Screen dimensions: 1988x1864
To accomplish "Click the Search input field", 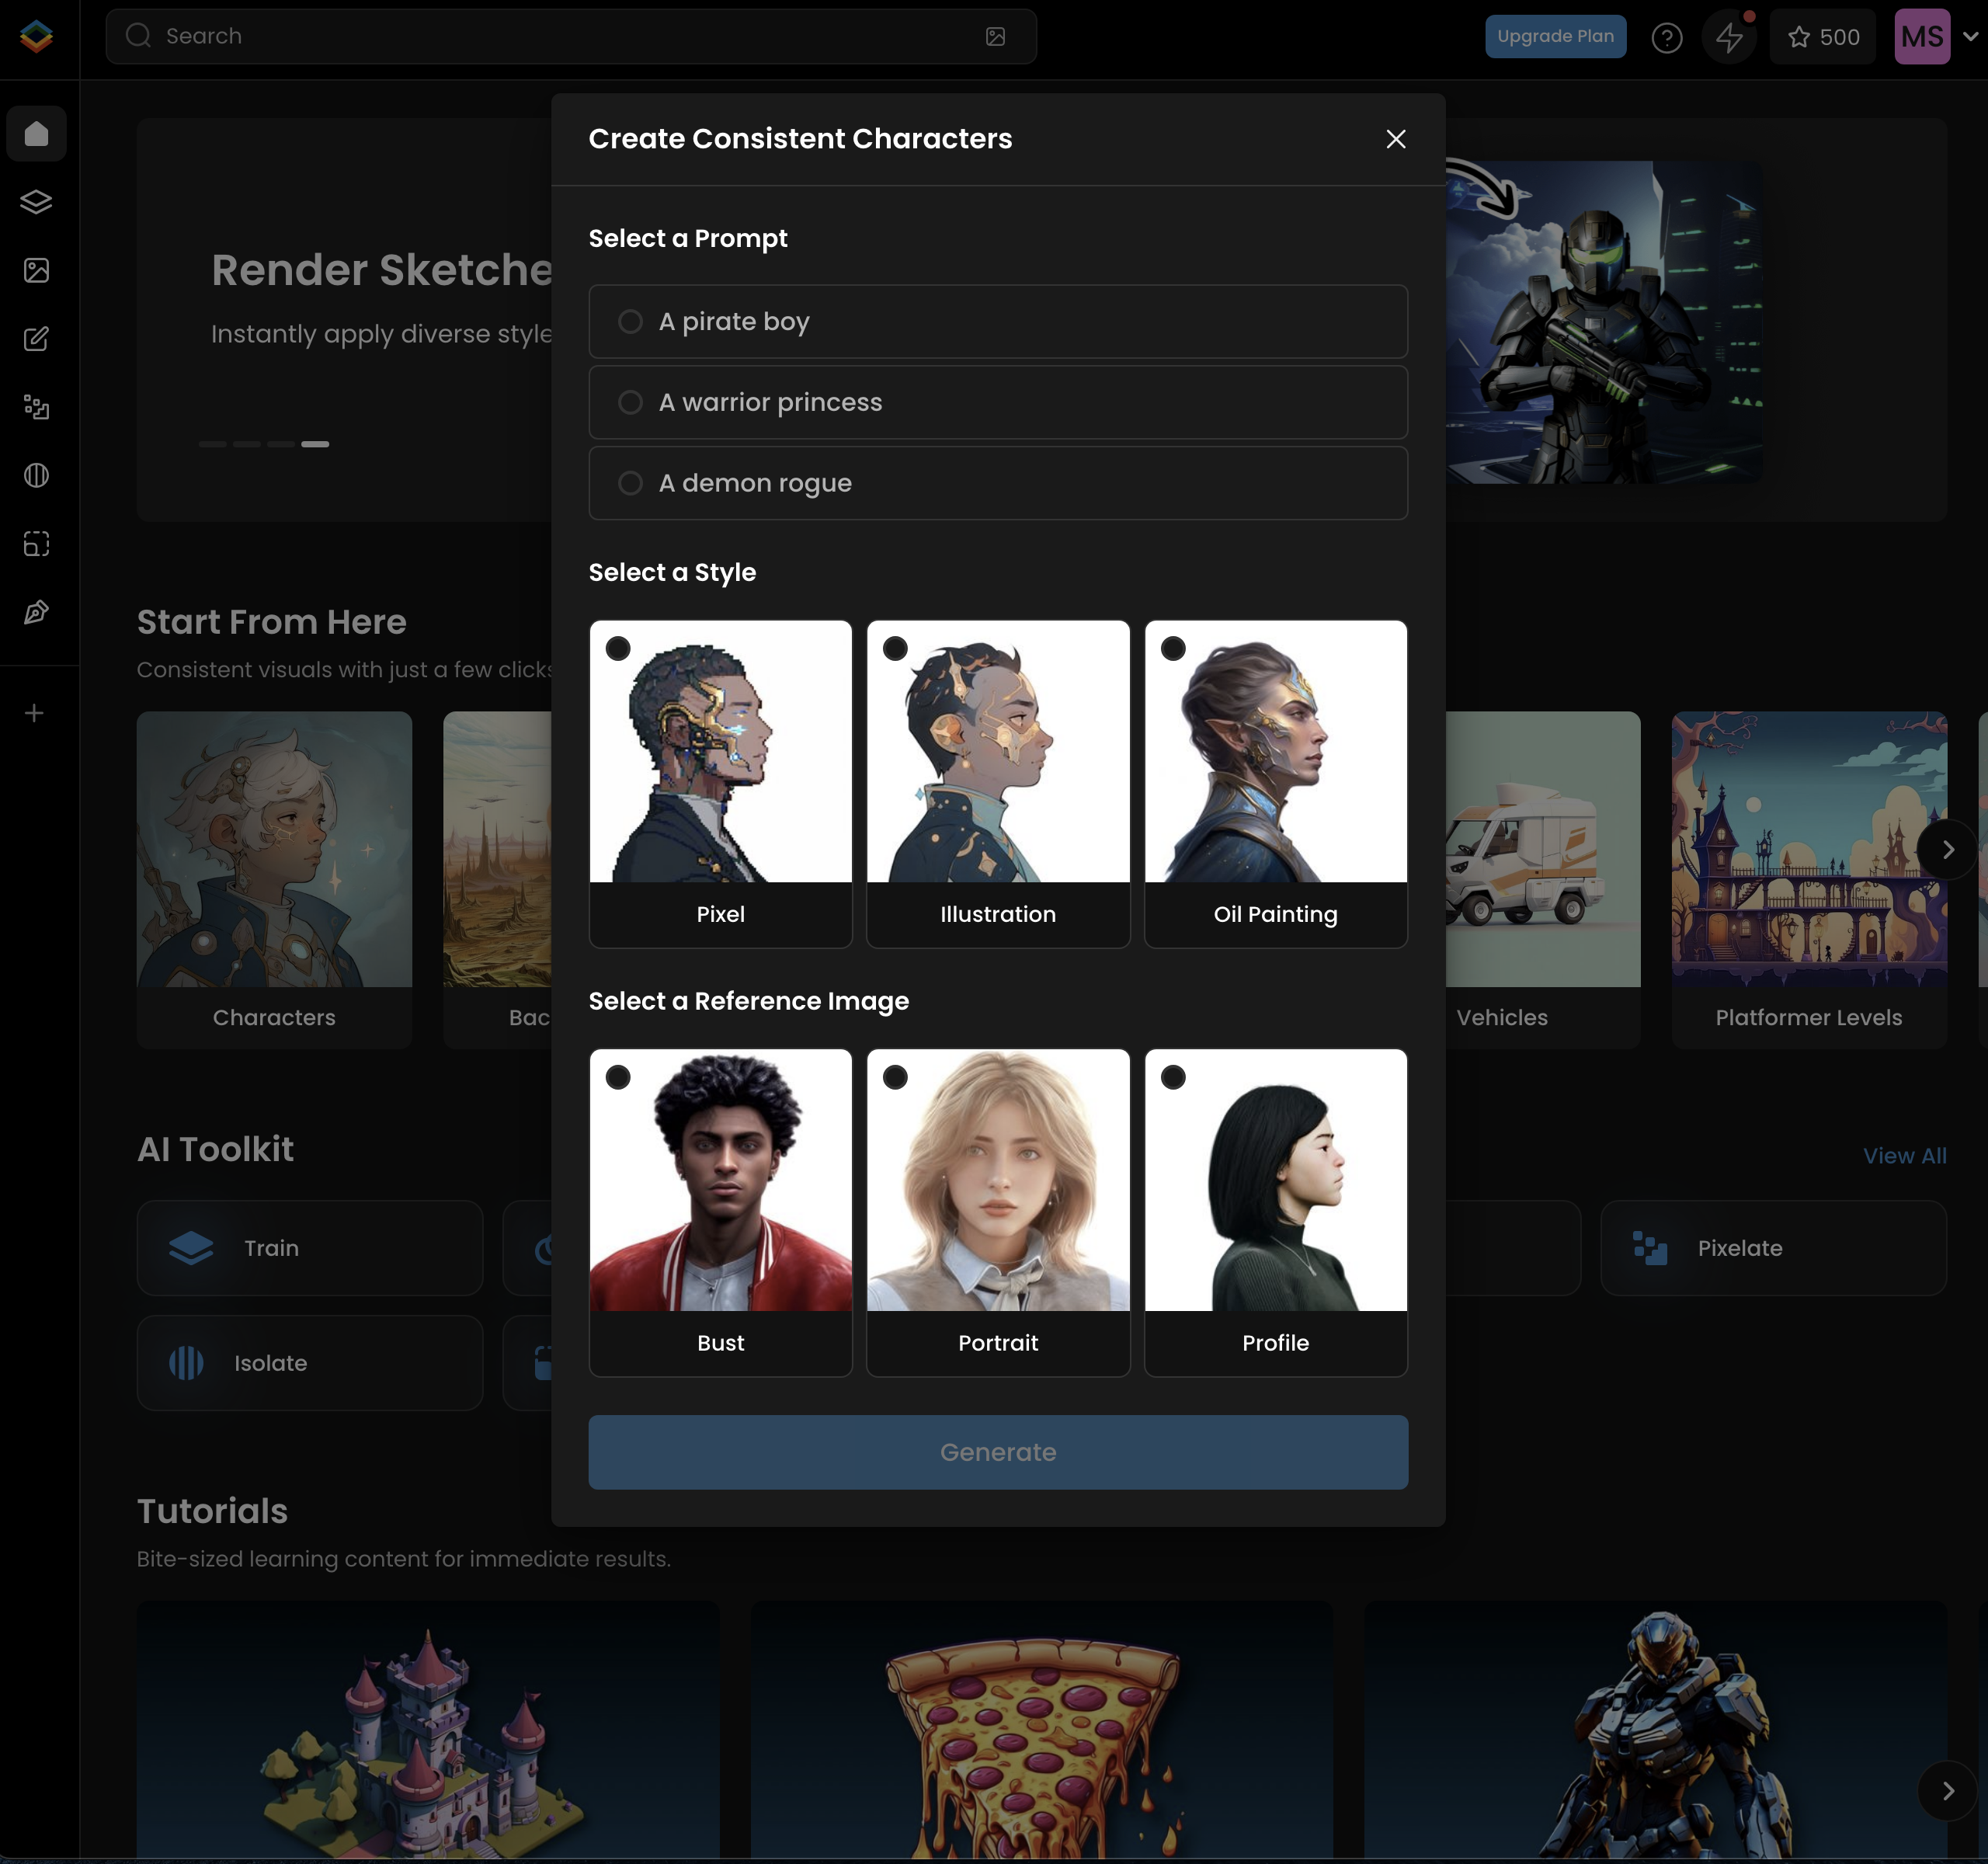I will click(571, 36).
